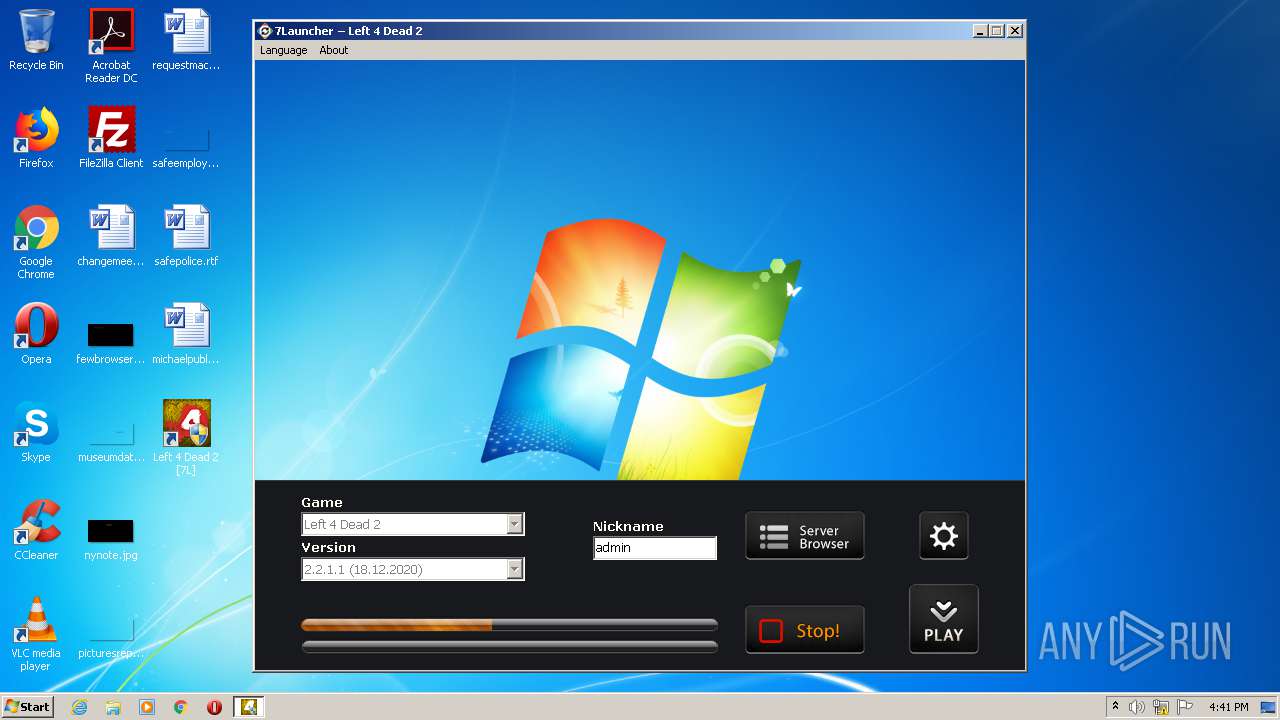Click the 7Launcher title bar icon

[x=265, y=31]
